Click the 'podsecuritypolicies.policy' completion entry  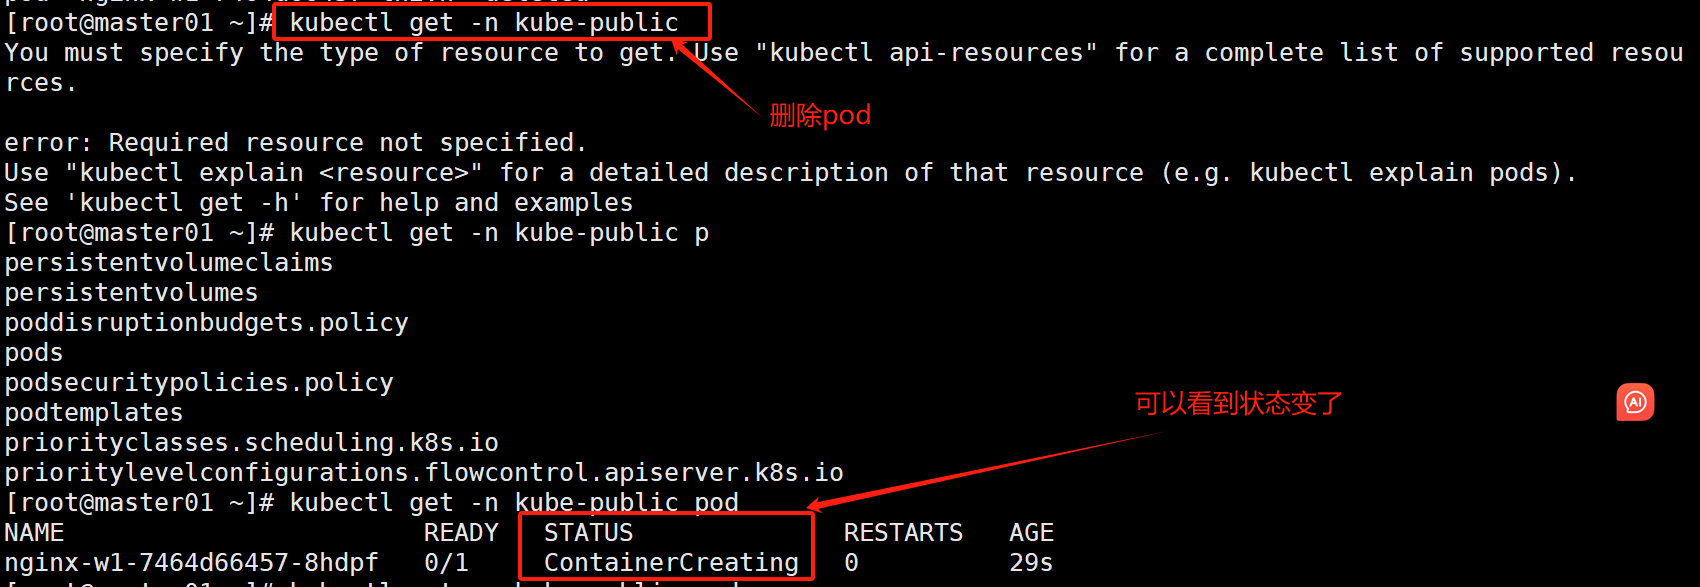pyautogui.click(x=199, y=383)
